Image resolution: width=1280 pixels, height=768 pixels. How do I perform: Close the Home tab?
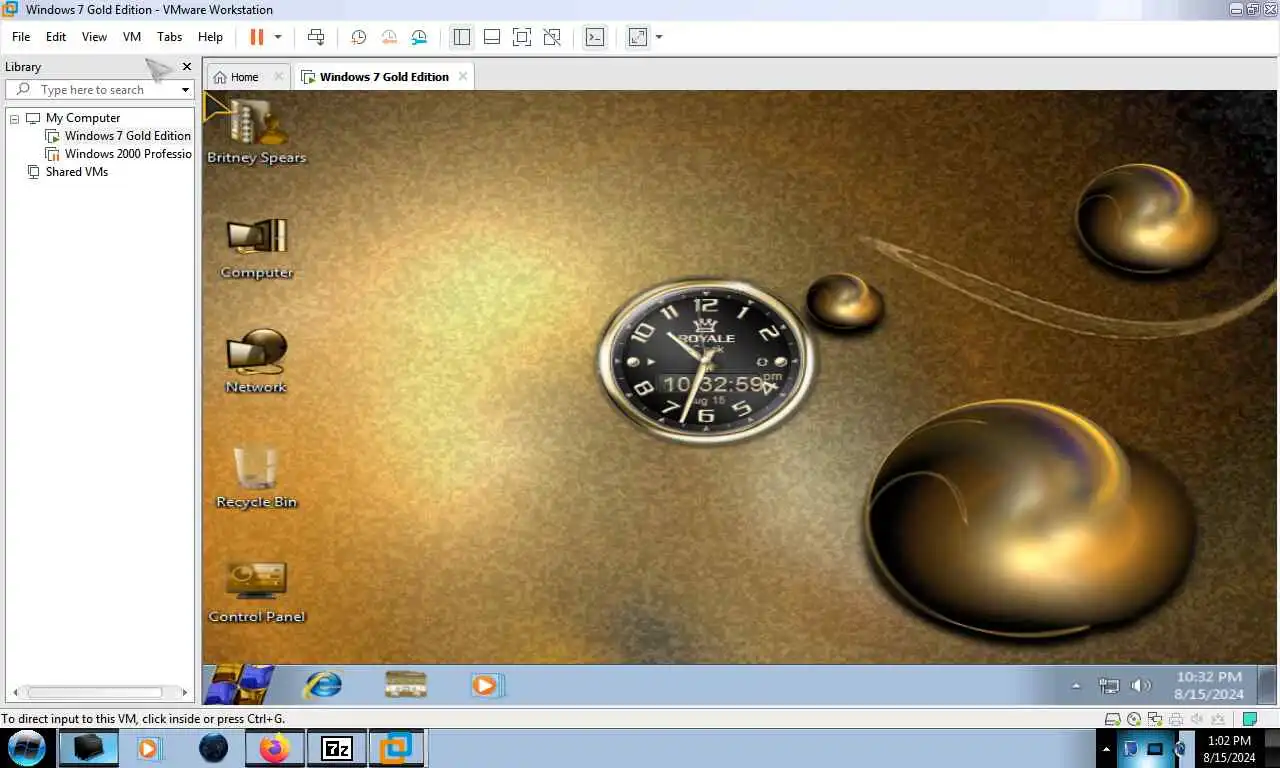coord(279,77)
